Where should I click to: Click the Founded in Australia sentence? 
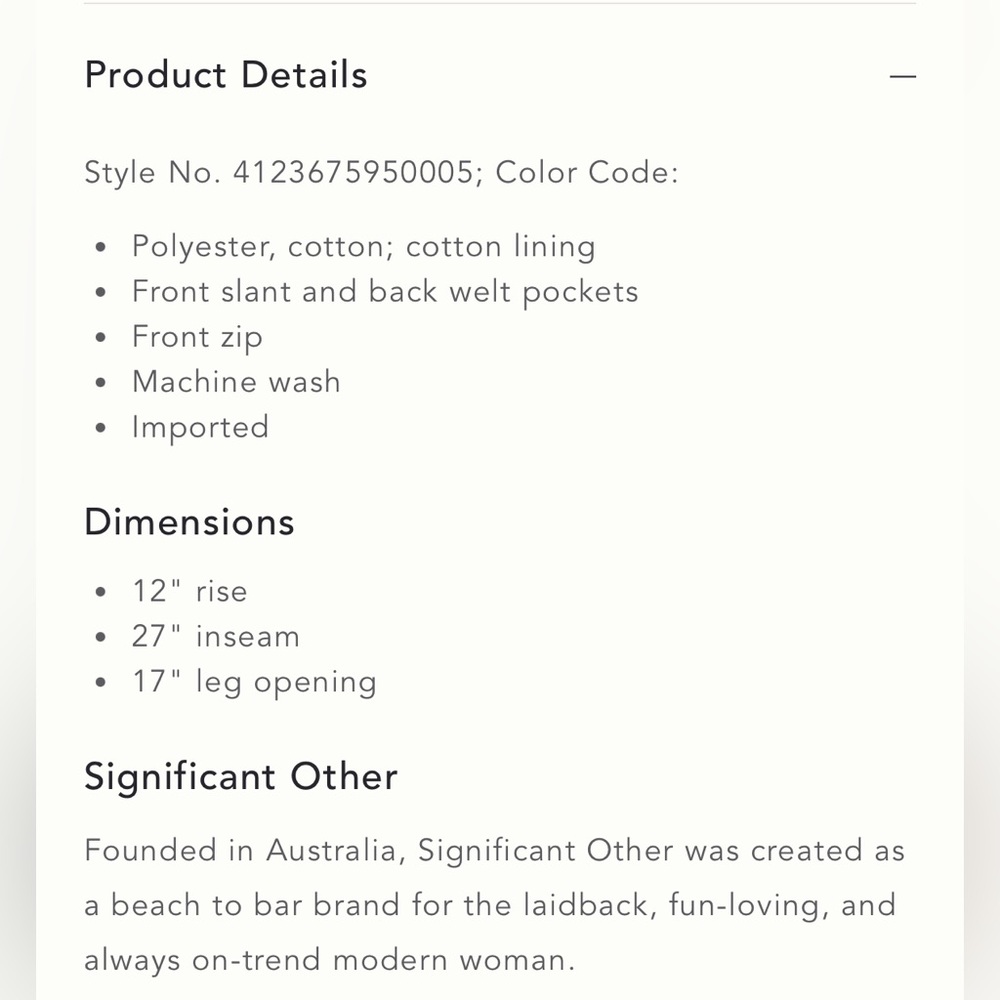pos(494,851)
